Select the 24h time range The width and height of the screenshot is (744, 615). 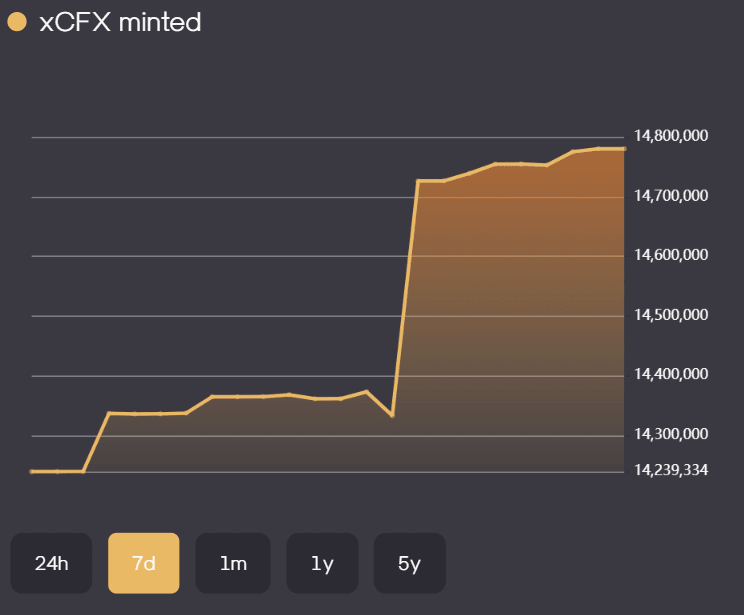coord(51,563)
